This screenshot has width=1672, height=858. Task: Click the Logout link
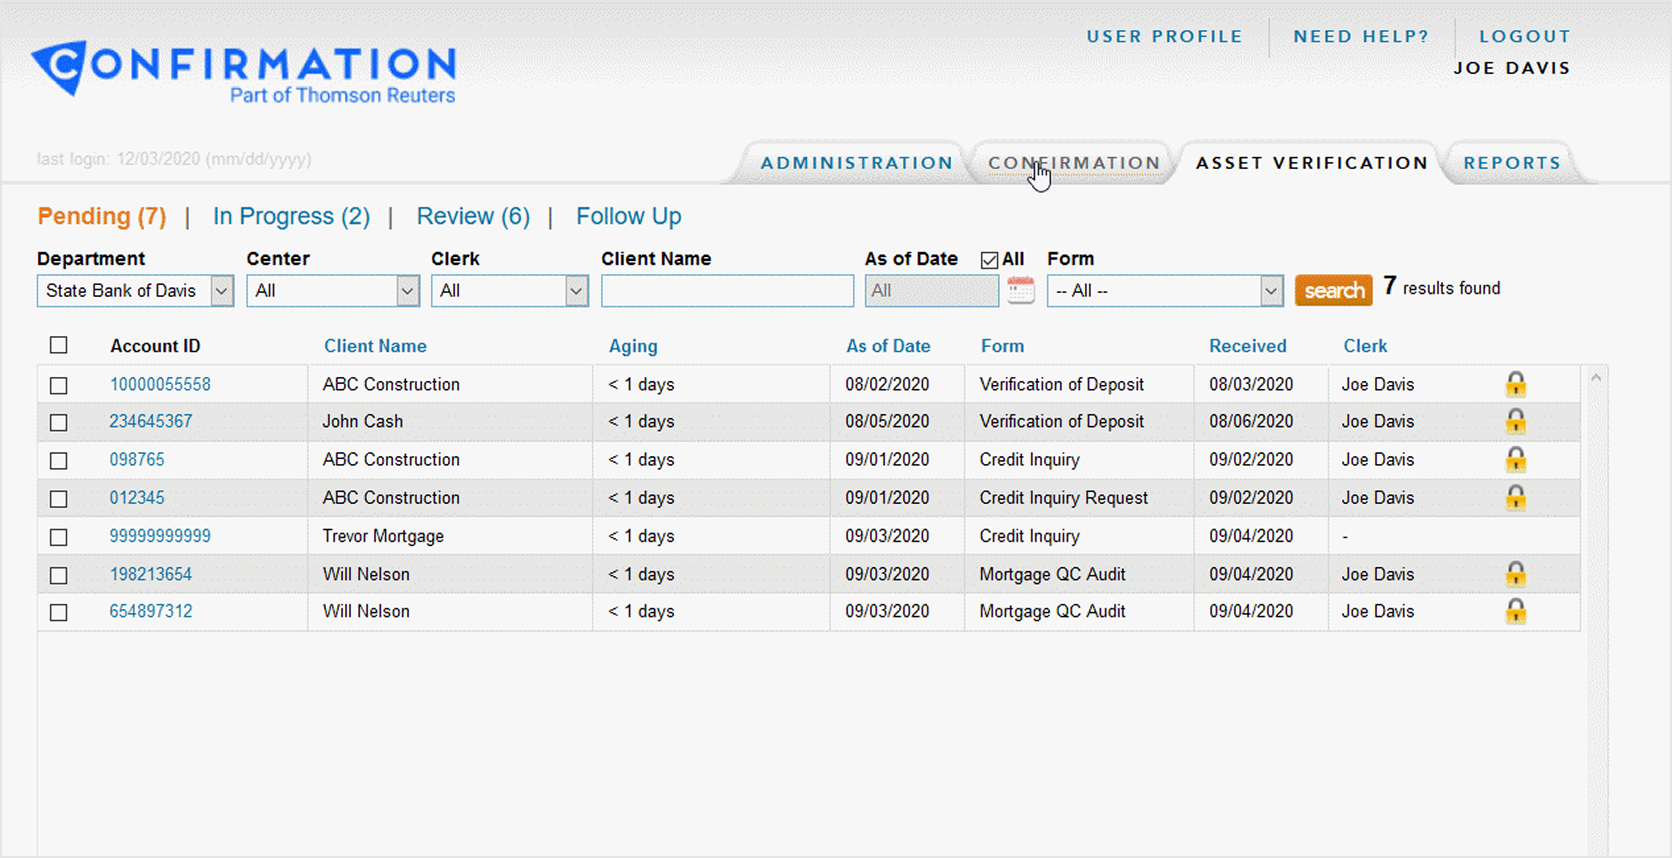point(1525,36)
